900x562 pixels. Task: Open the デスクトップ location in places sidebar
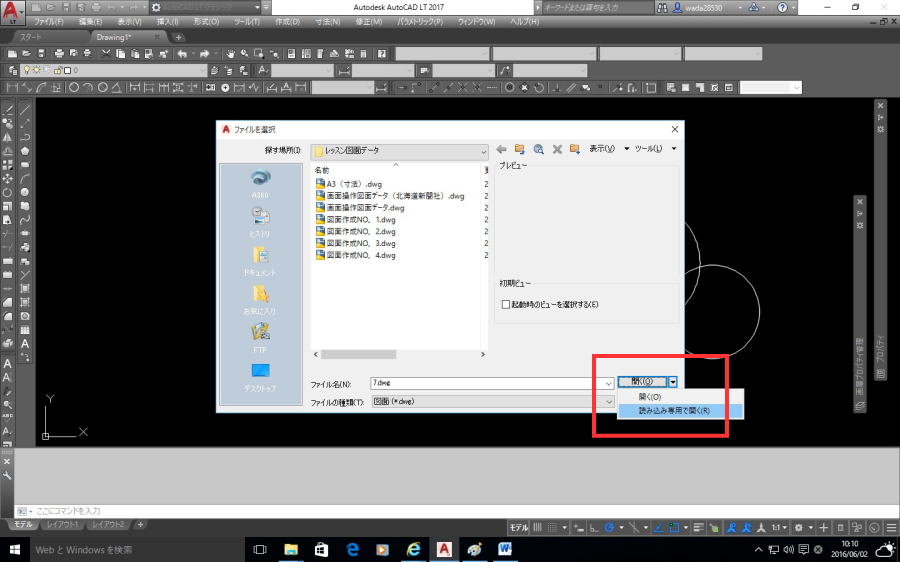coord(260,377)
